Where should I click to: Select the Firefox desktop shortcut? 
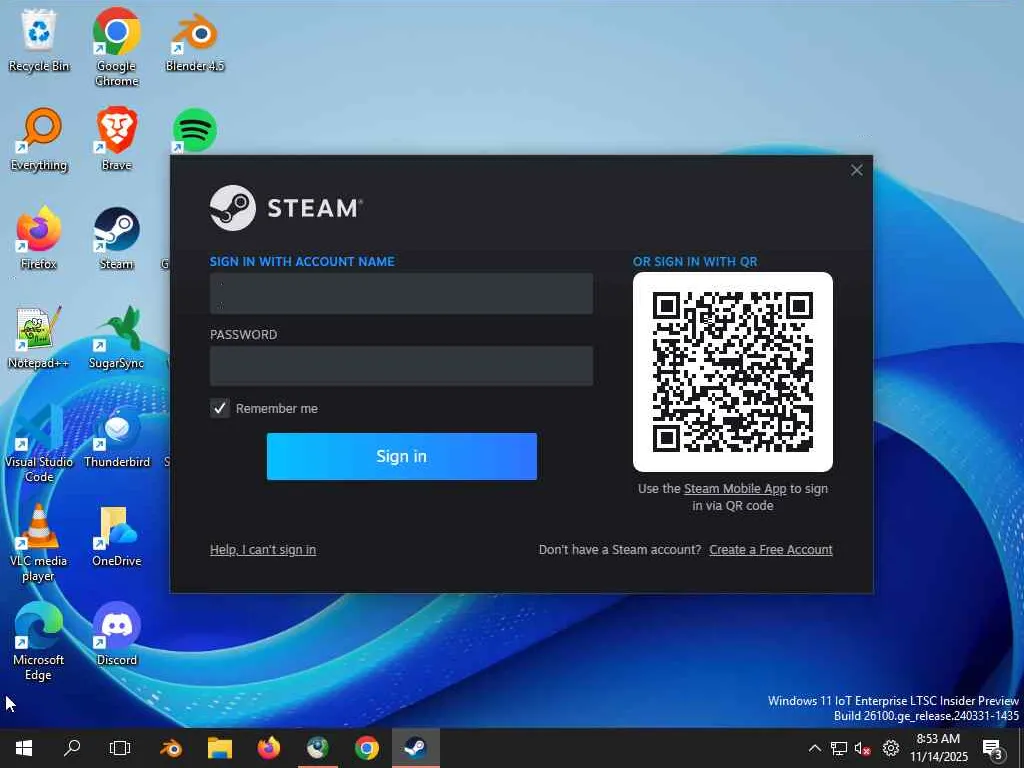39,239
